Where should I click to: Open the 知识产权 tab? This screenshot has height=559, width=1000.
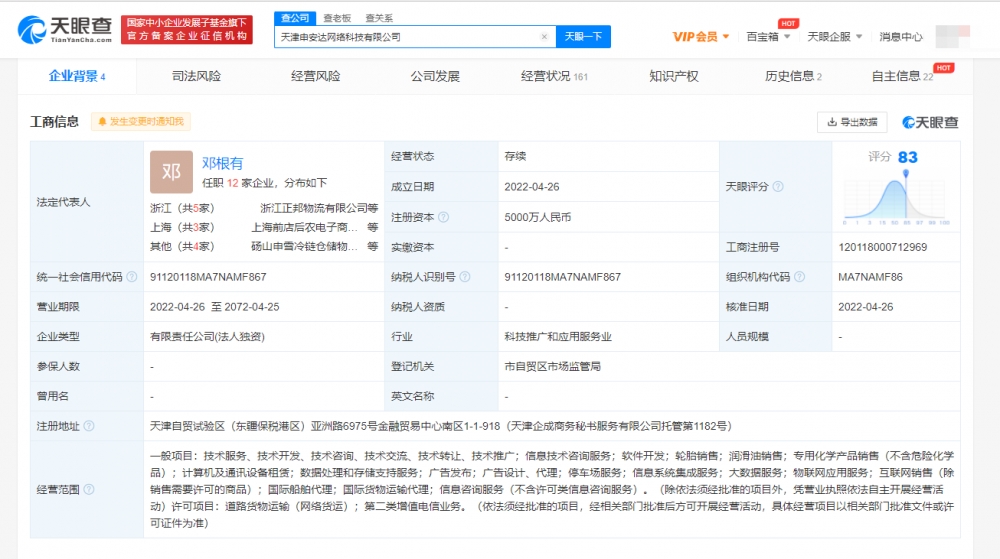tap(673, 76)
